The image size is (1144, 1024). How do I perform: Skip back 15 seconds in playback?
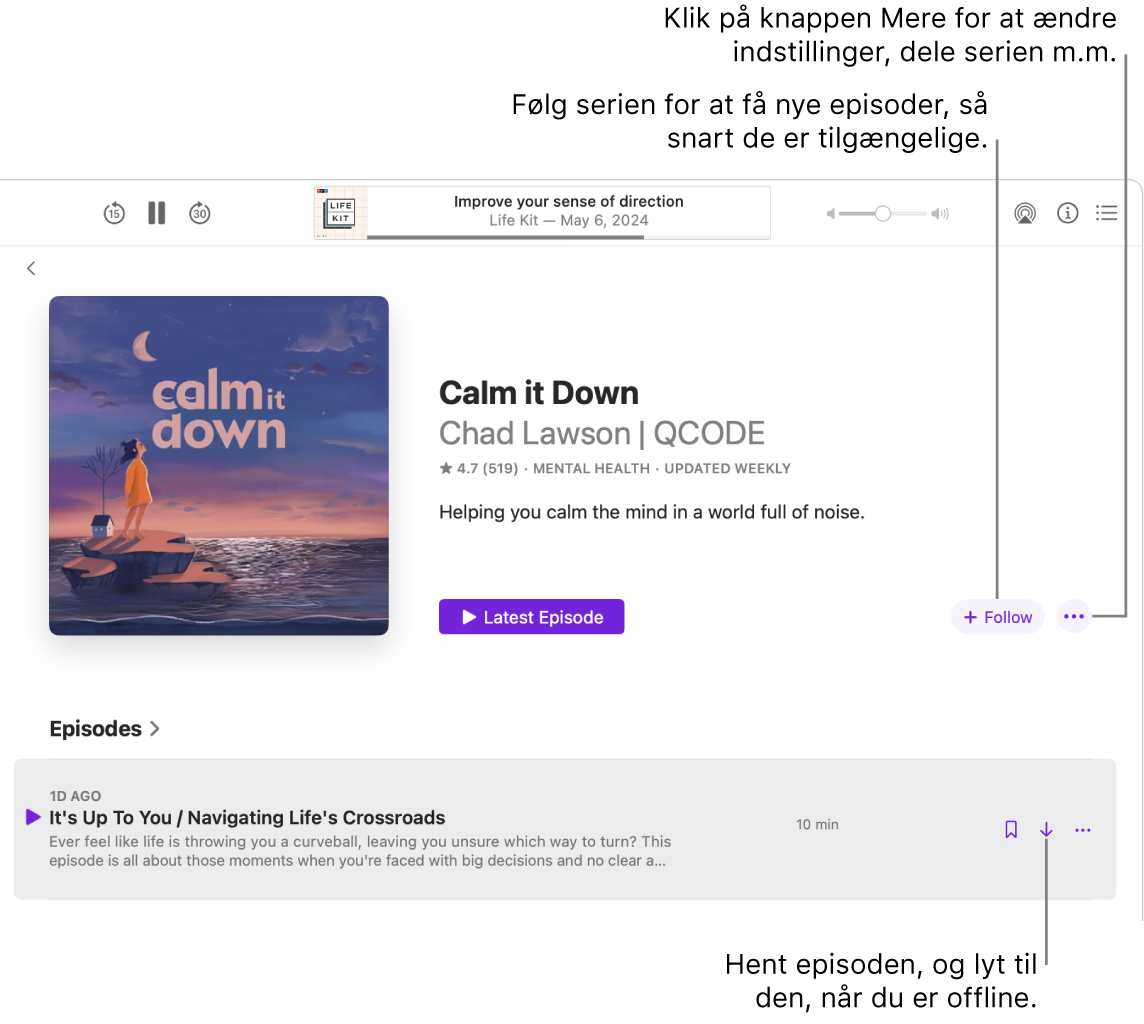coord(114,213)
